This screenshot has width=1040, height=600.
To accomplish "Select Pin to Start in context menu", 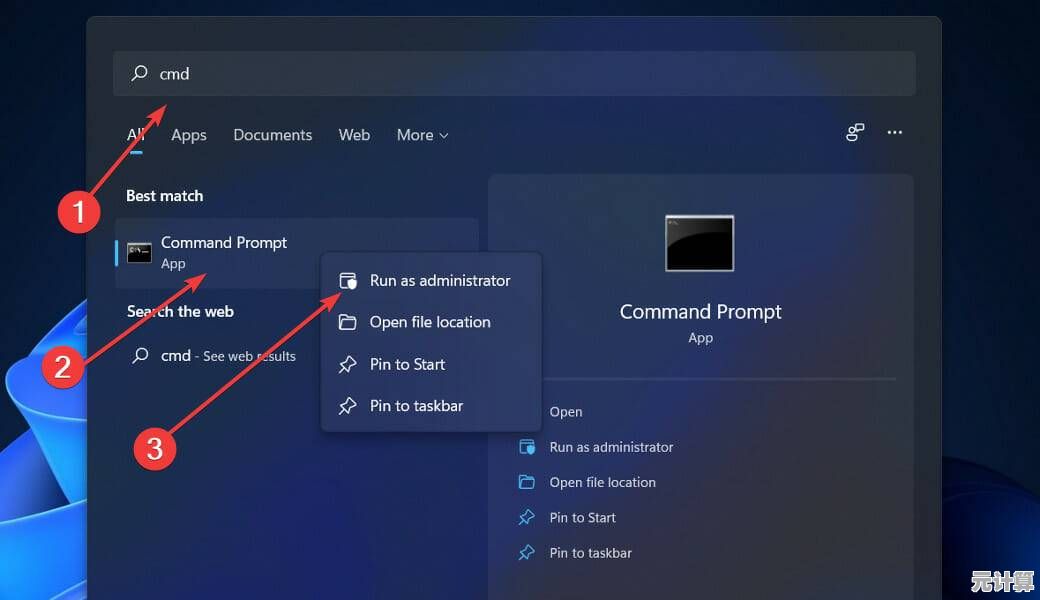I will 407,364.
